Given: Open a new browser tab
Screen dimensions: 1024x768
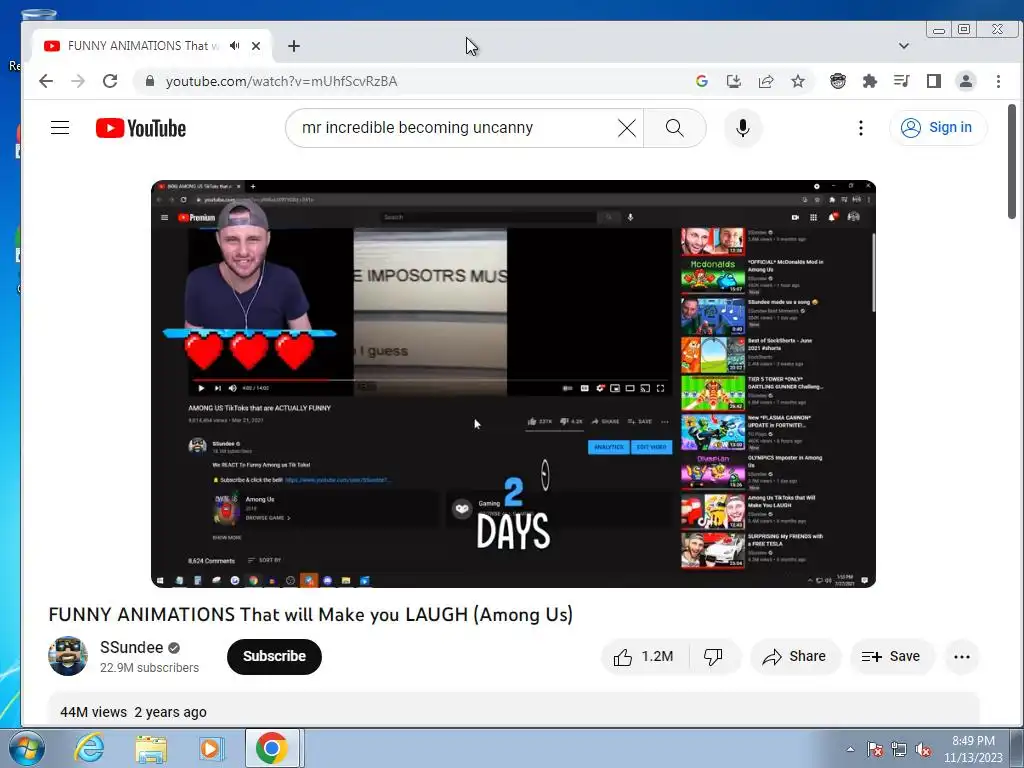Looking at the screenshot, I should click(x=294, y=46).
